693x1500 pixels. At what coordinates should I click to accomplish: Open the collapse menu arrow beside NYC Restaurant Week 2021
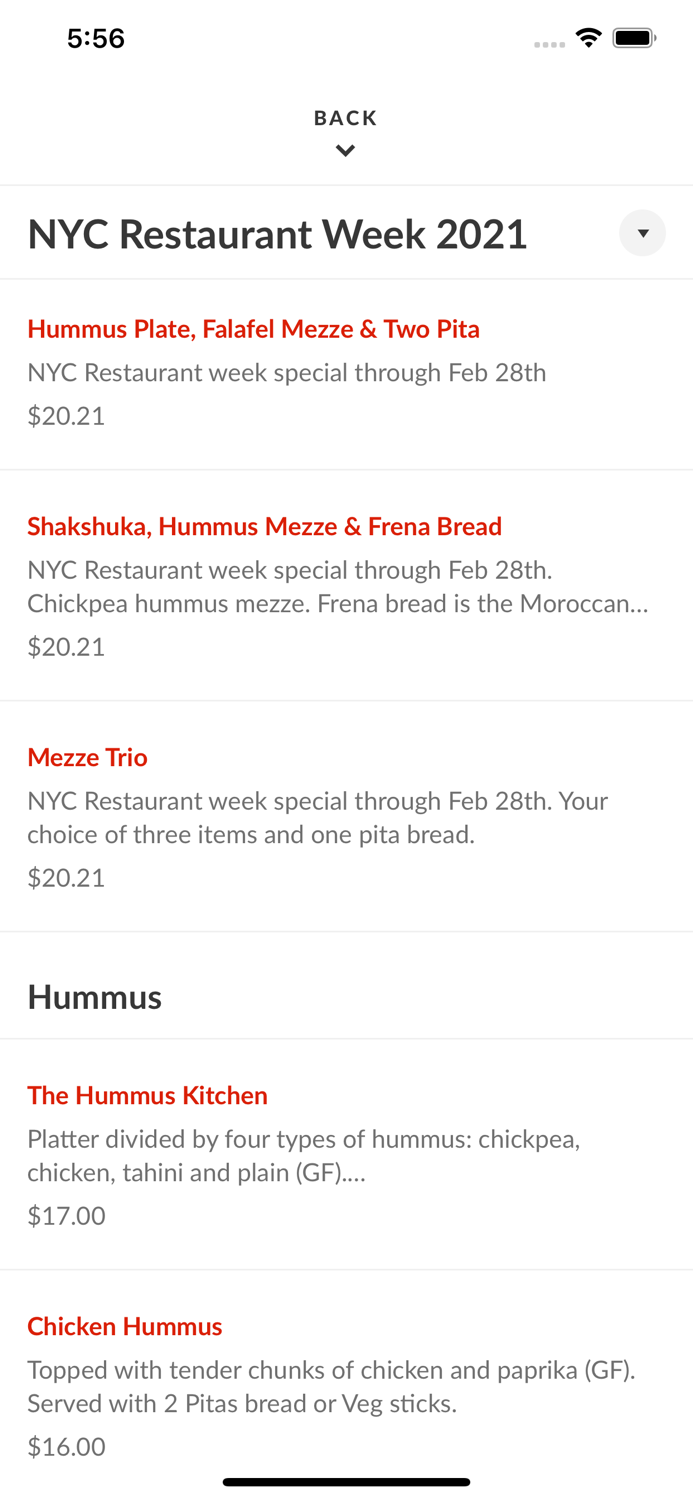click(643, 233)
